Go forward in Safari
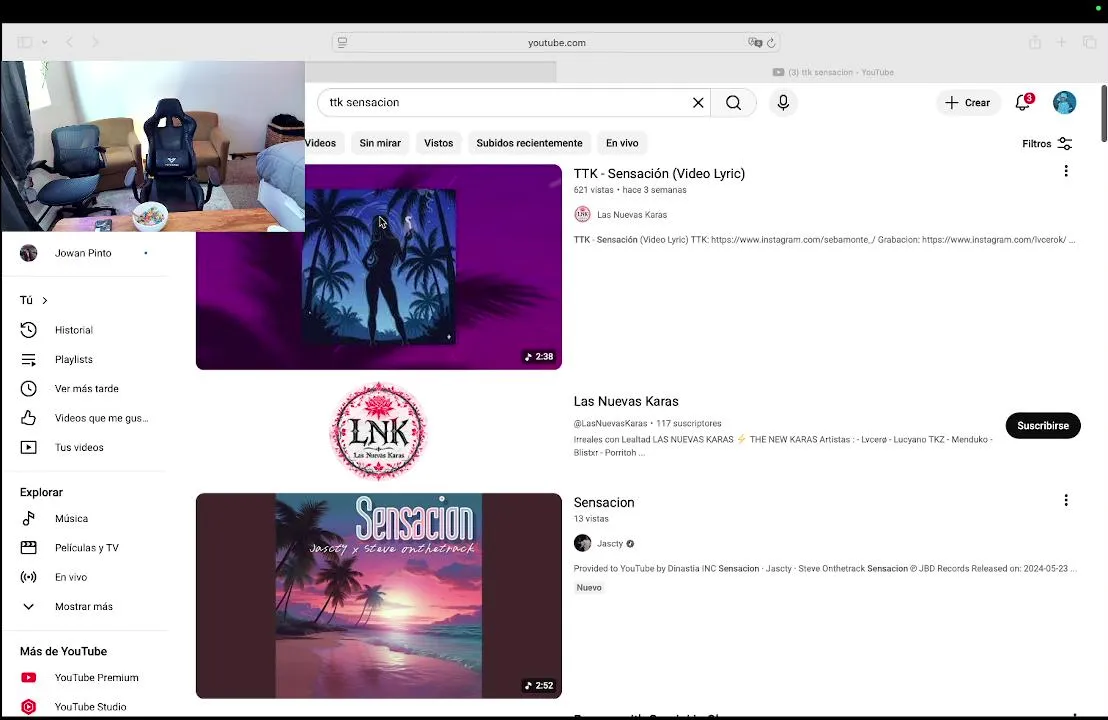The width and height of the screenshot is (1108, 720). click(x=95, y=42)
